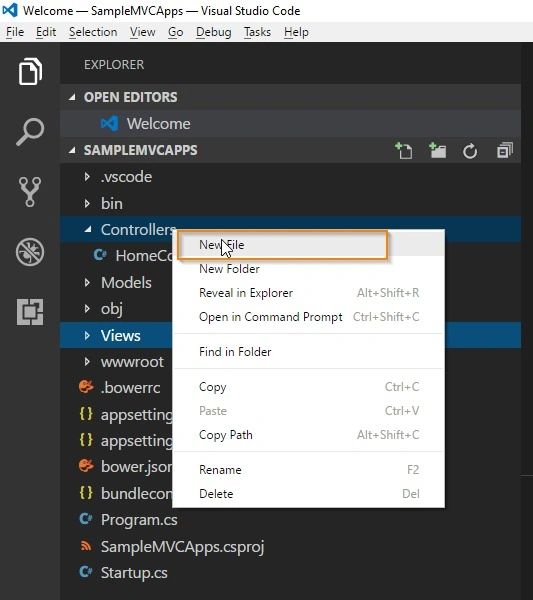Image resolution: width=533 pixels, height=600 pixels.
Task: Open the .bowerrc file
Action: click(130, 388)
